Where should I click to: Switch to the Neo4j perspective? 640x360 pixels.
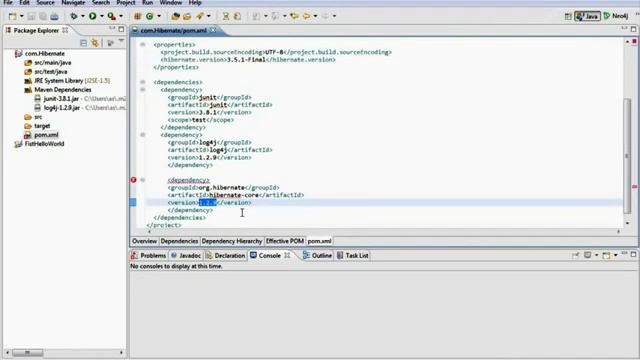click(x=616, y=16)
